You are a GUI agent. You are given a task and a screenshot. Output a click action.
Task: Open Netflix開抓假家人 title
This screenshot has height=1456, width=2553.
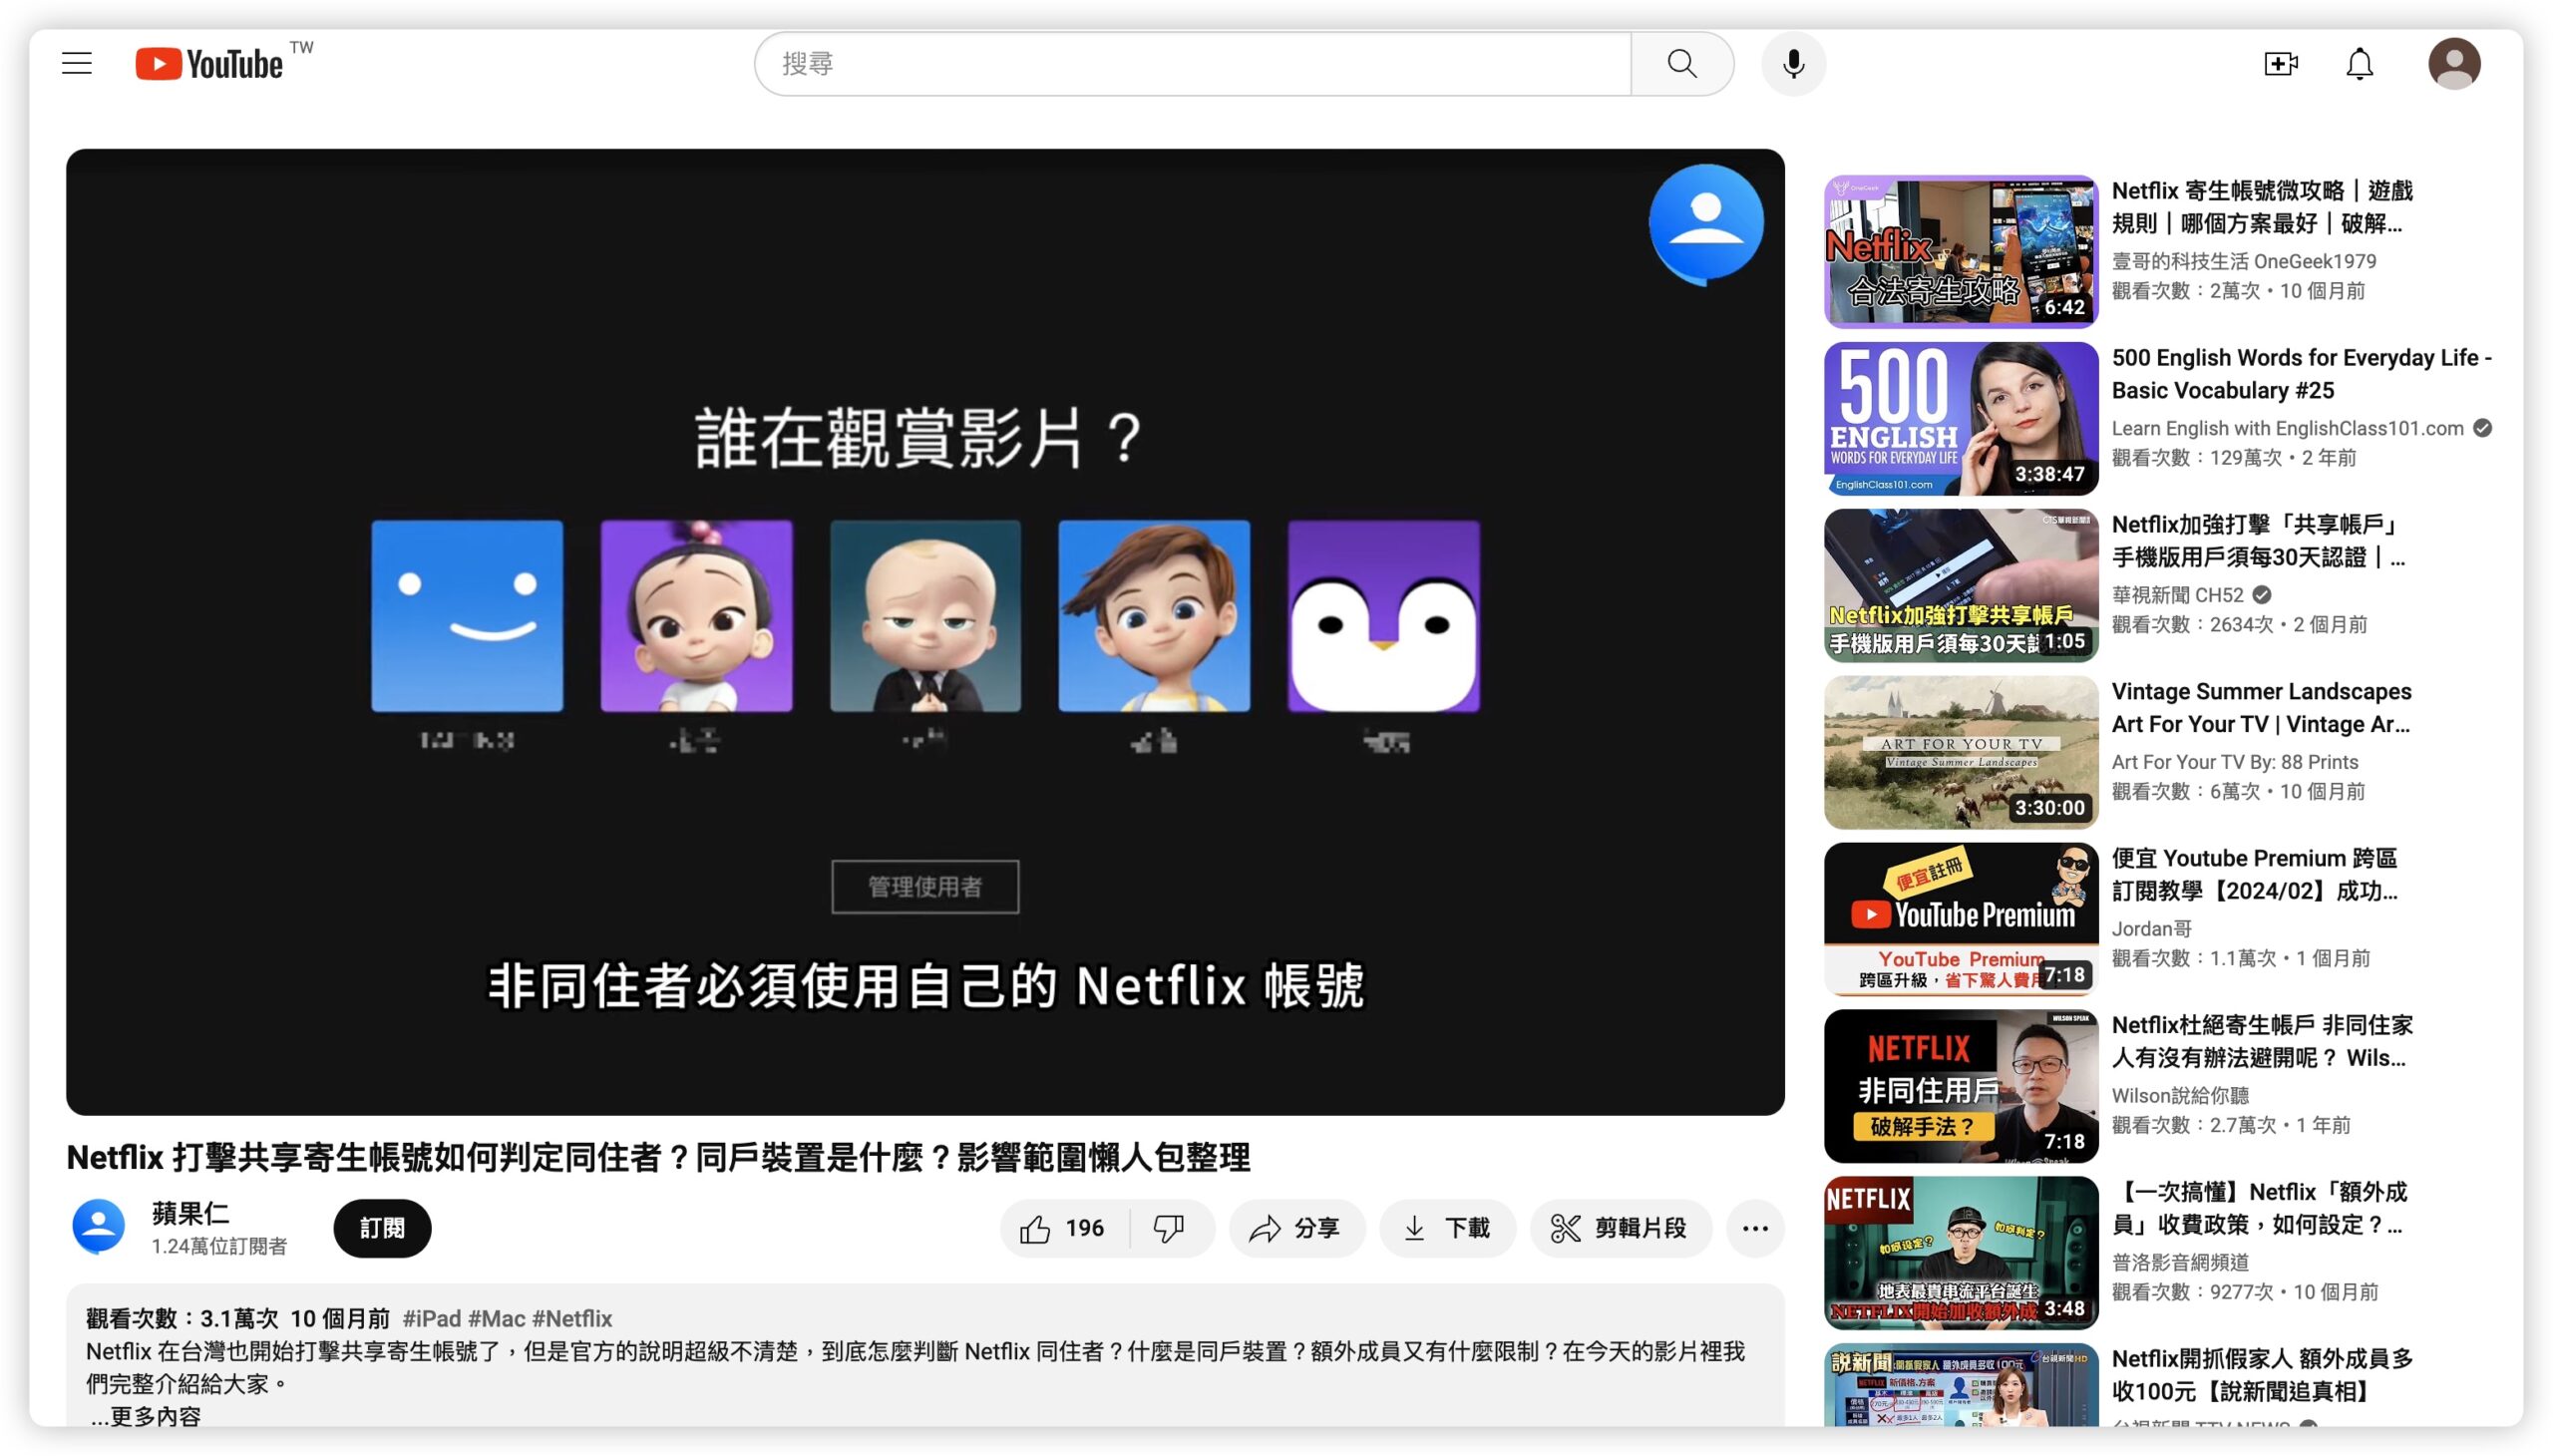coord(2262,1375)
